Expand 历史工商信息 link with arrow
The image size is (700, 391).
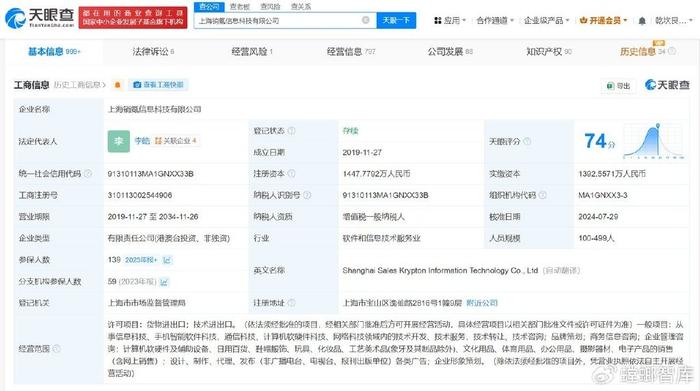click(80, 85)
